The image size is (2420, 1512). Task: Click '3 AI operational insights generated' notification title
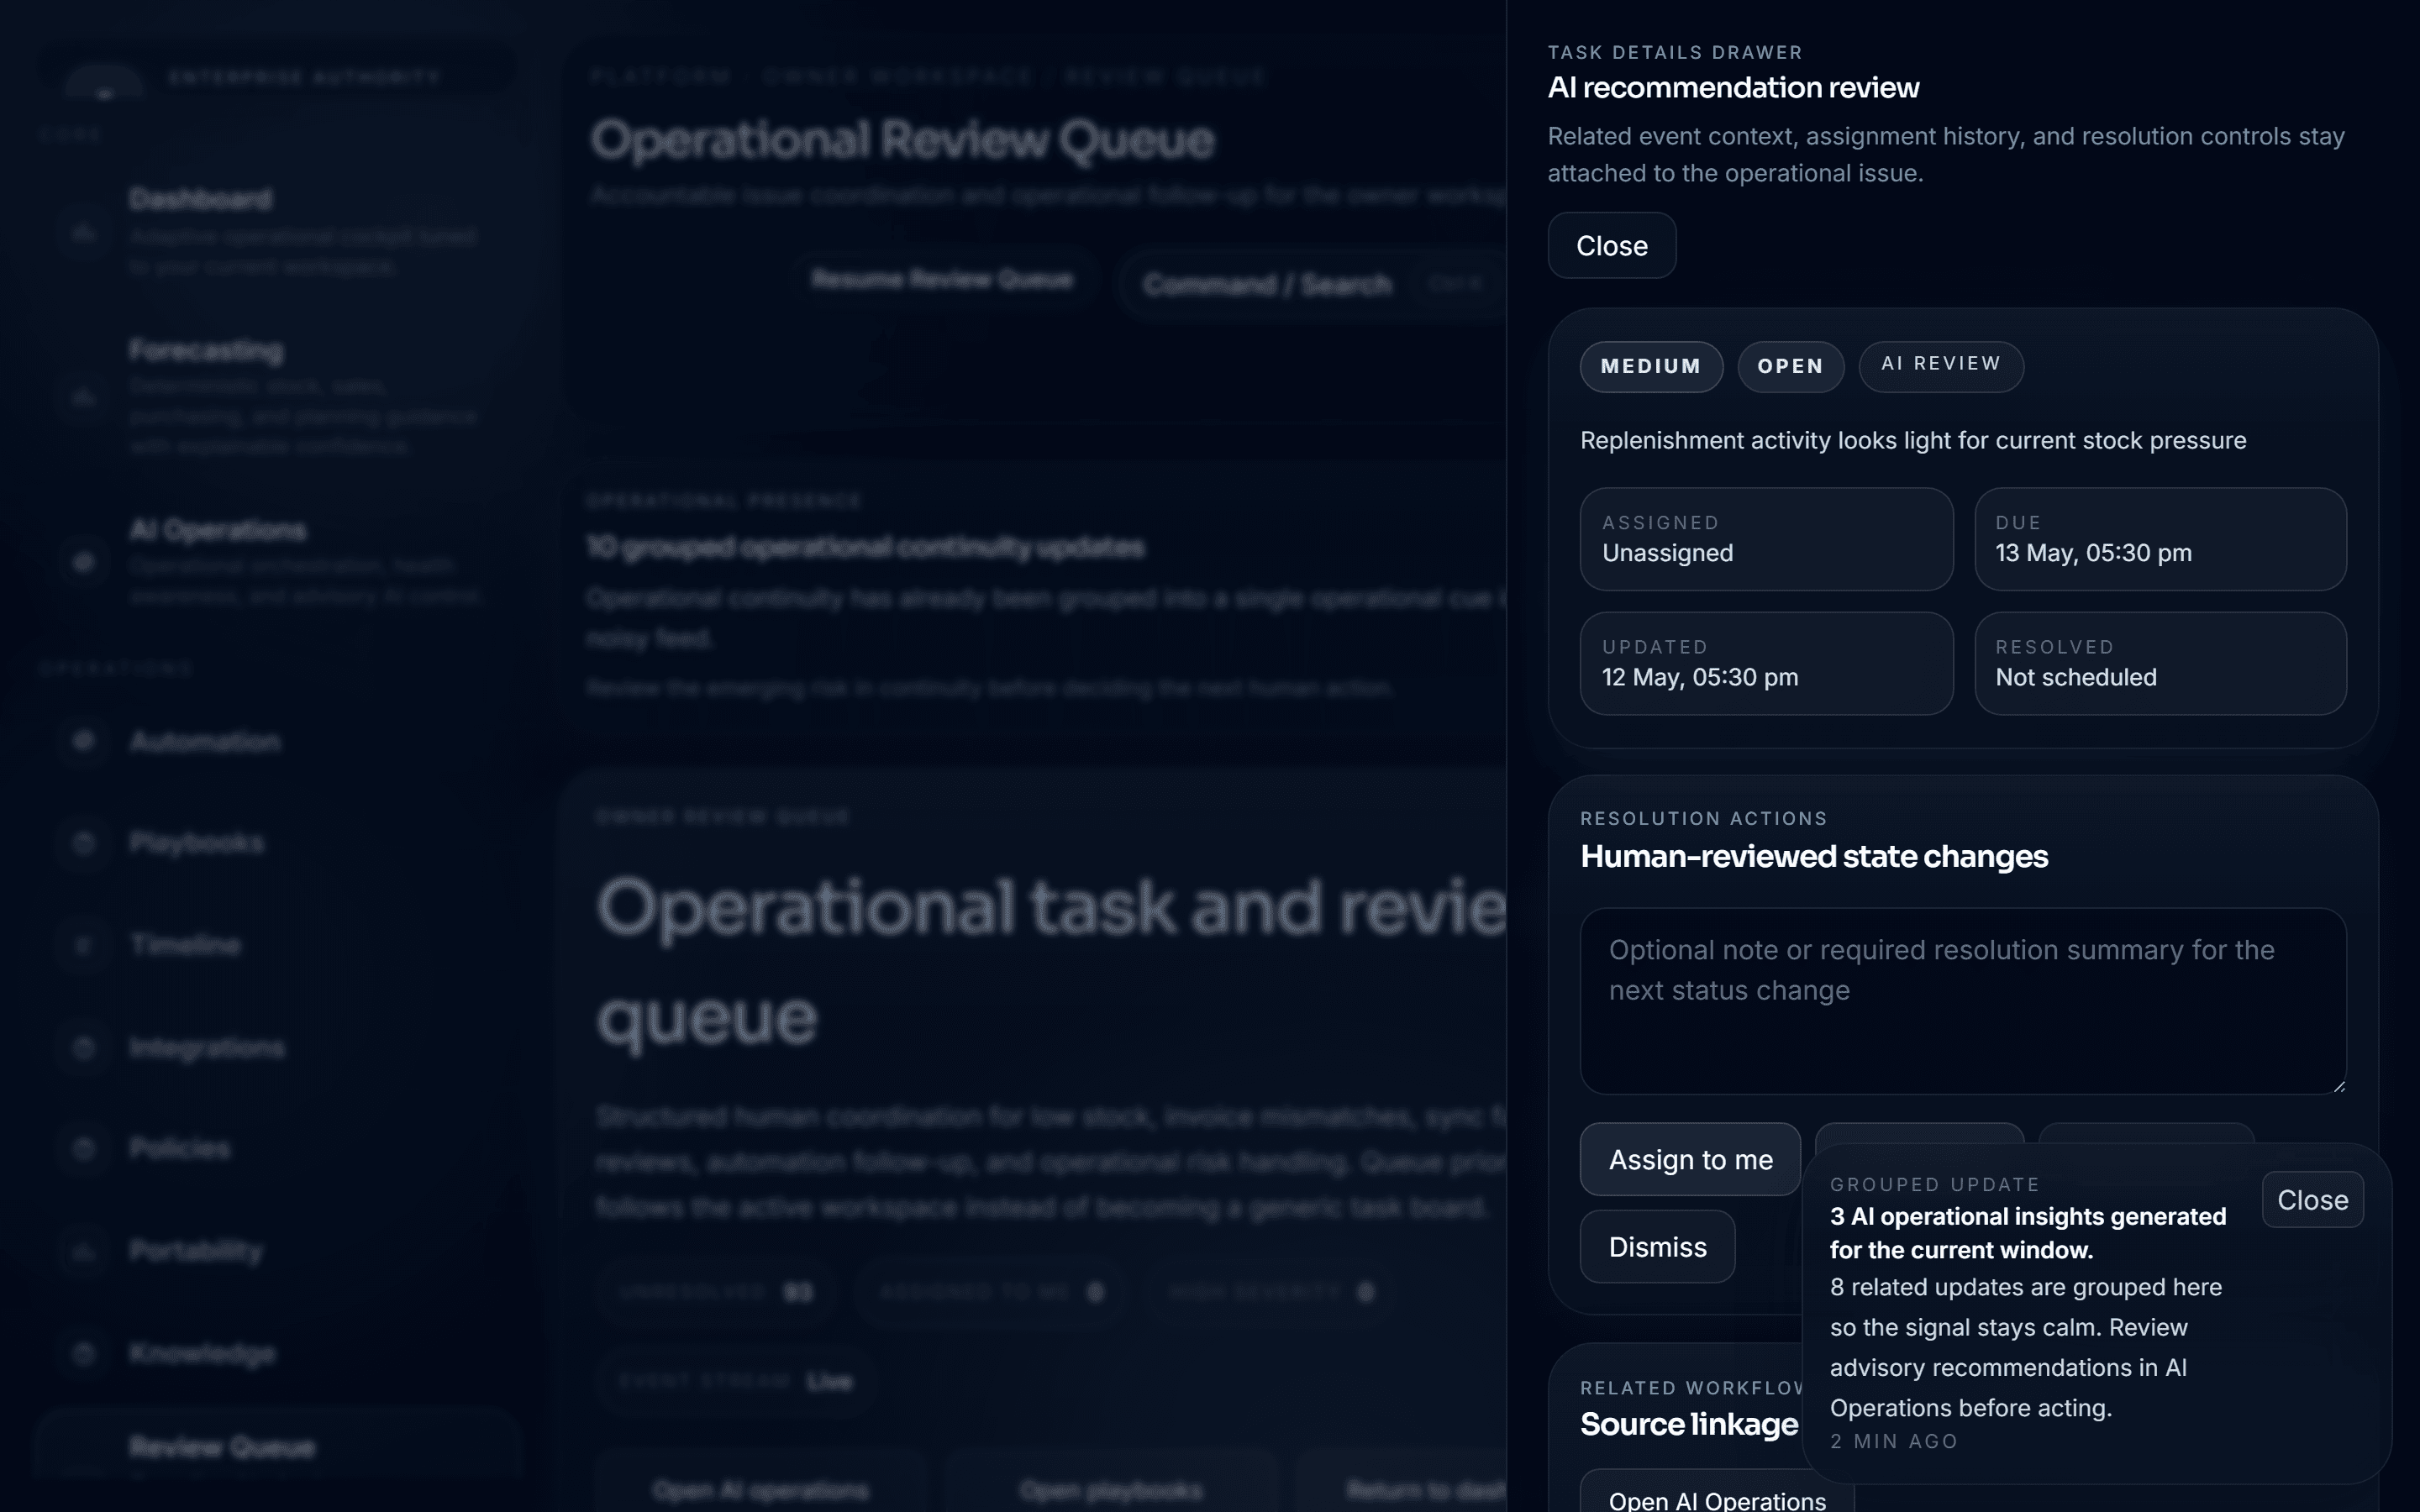pos(2027,1232)
